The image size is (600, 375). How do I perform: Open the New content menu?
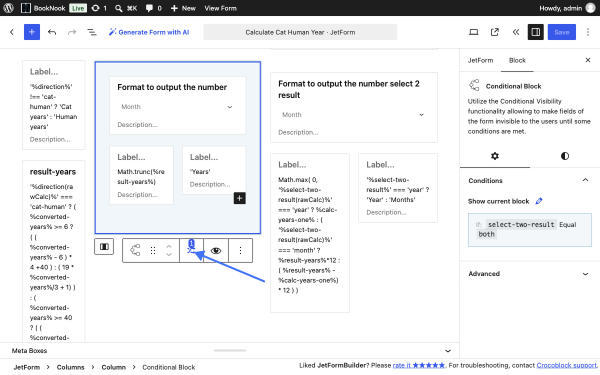point(183,8)
